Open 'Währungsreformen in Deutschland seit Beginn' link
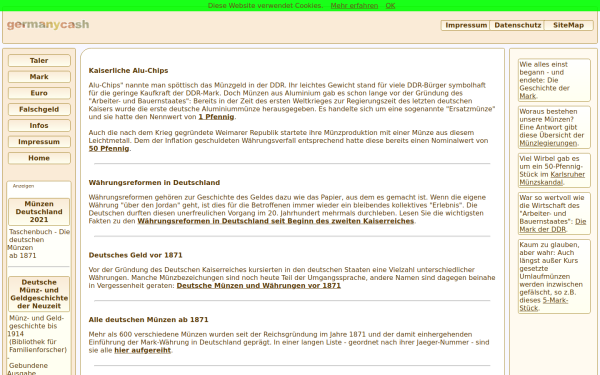The width and height of the screenshot is (600, 375). coord(276,221)
